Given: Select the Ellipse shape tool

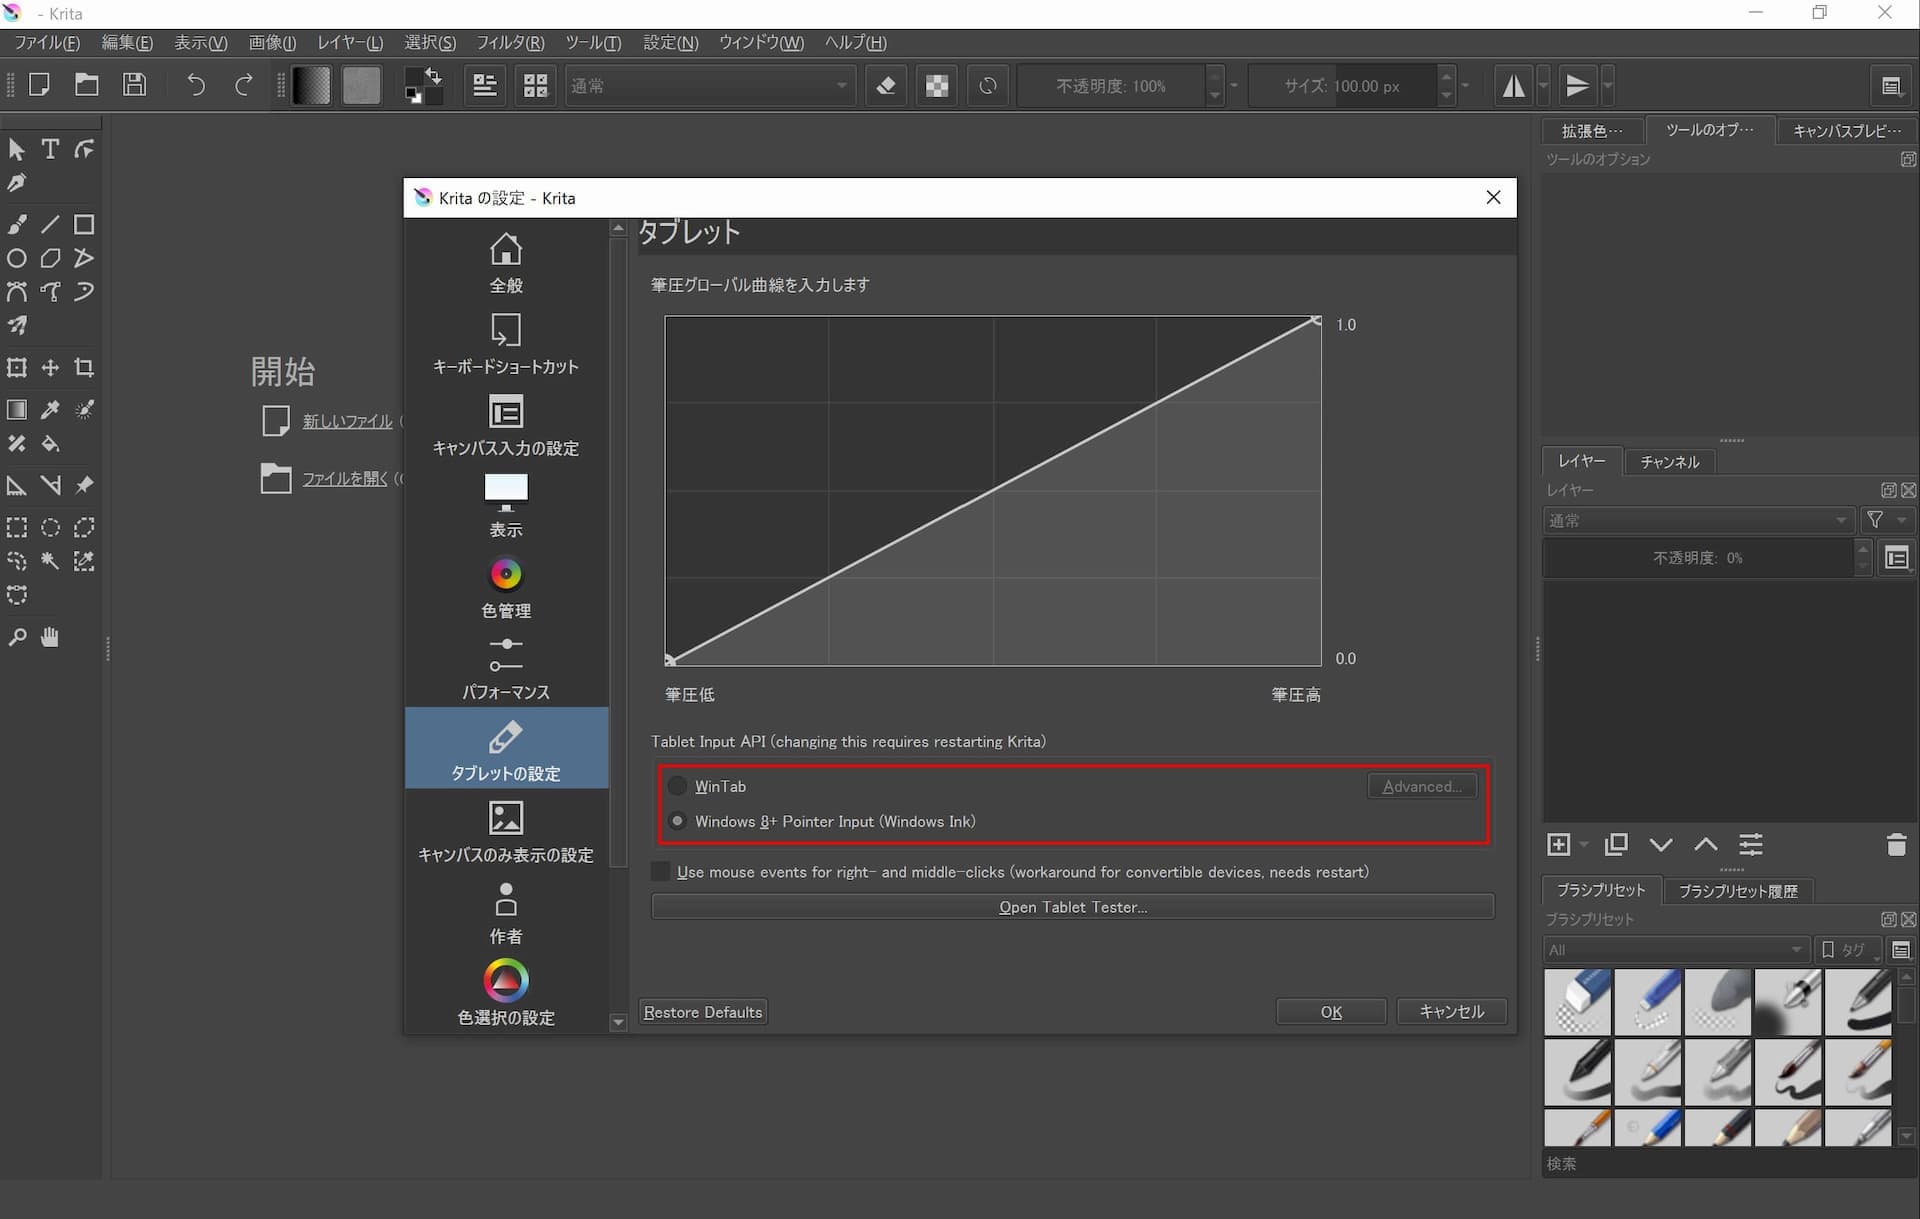Looking at the screenshot, I should (17, 258).
